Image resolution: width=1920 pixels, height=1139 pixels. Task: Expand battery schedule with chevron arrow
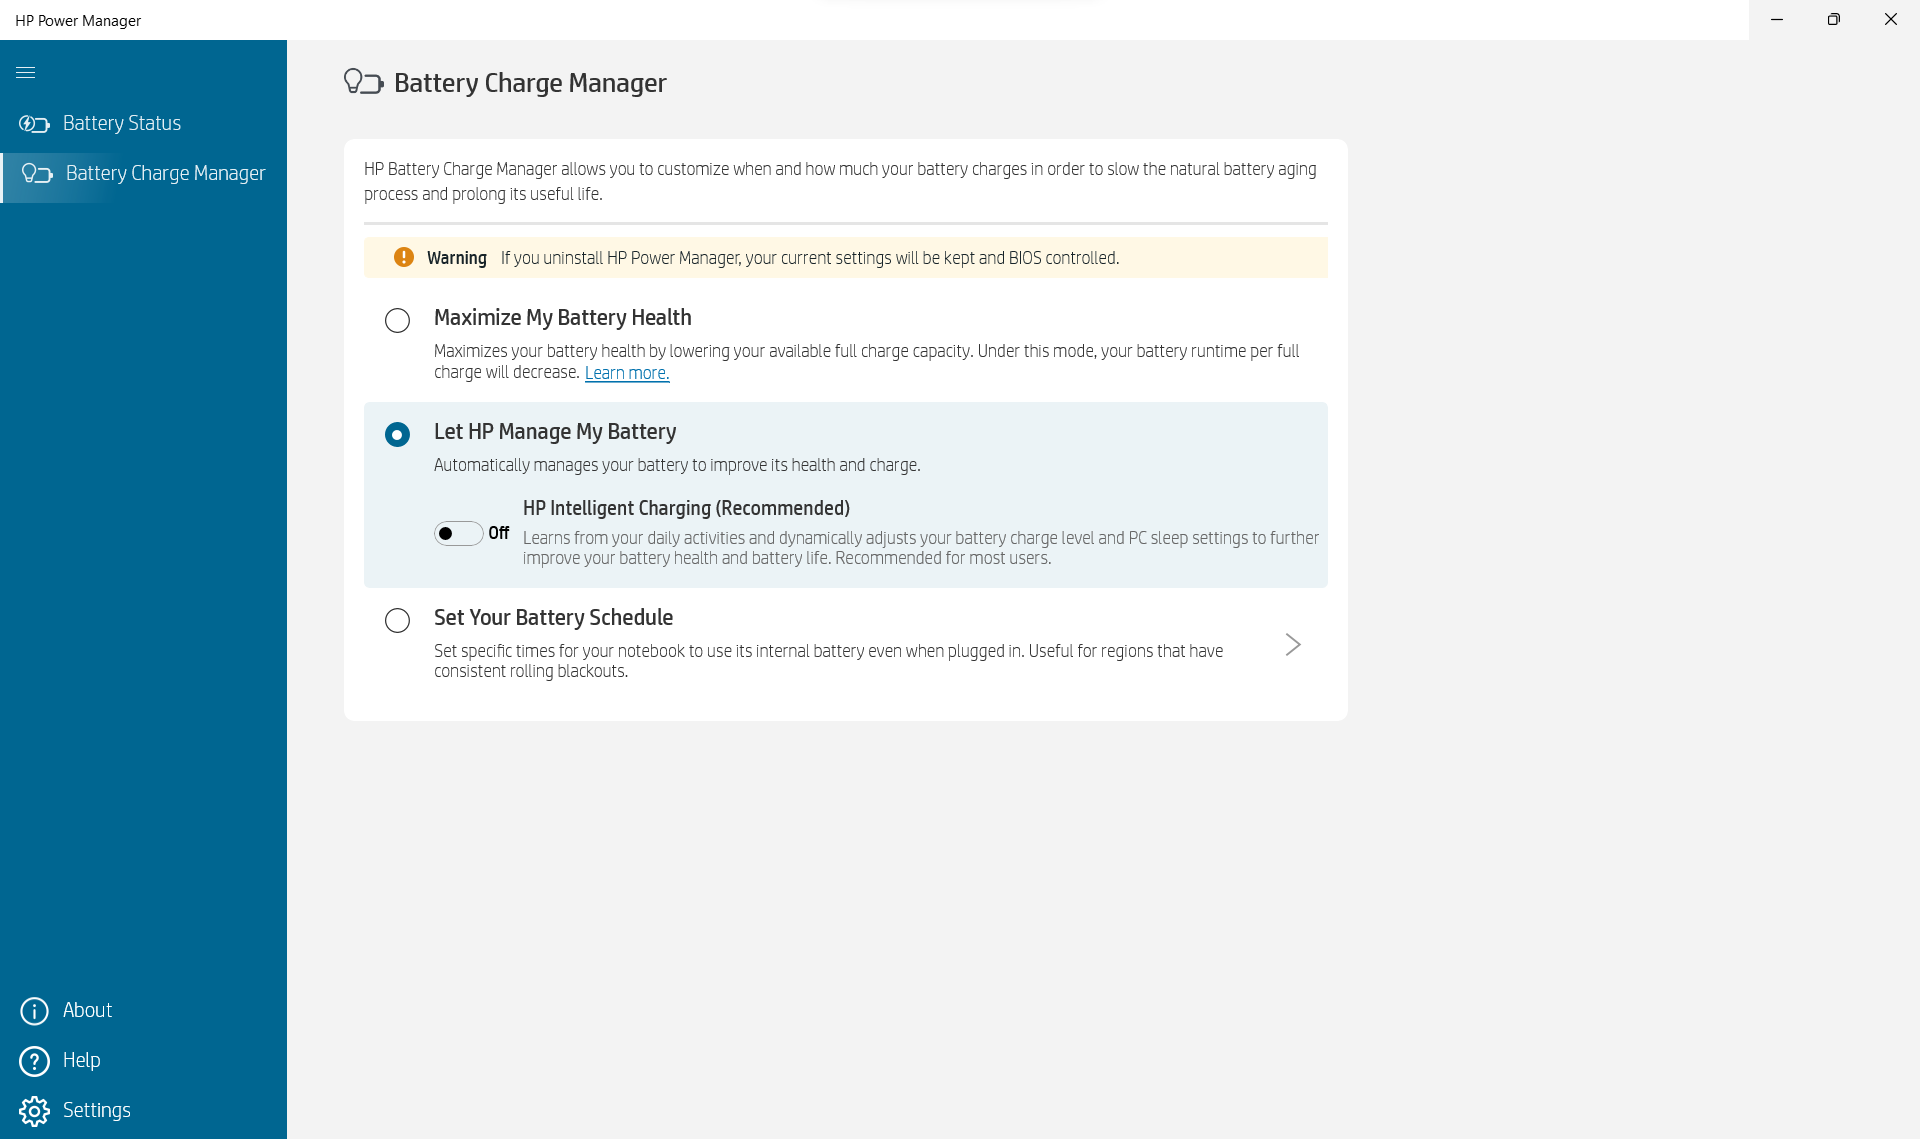pyautogui.click(x=1292, y=644)
